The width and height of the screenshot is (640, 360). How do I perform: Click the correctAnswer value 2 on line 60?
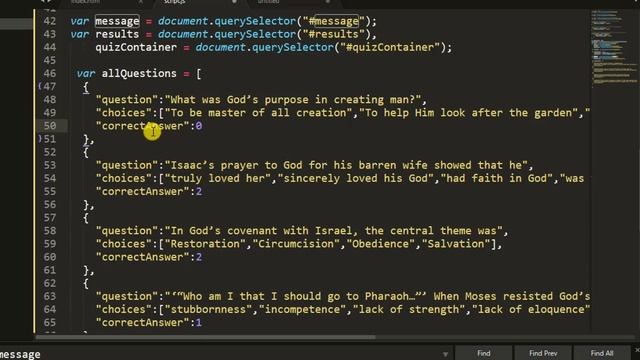pos(199,257)
